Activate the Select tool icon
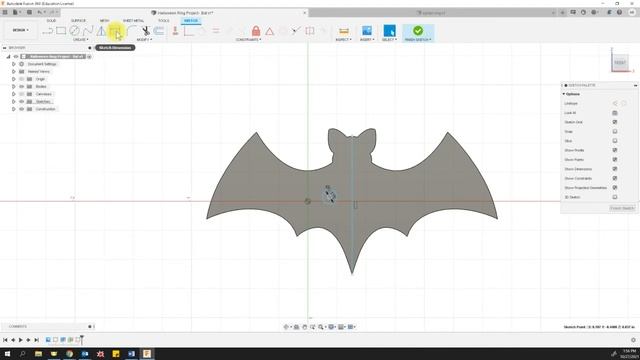 tap(389, 31)
